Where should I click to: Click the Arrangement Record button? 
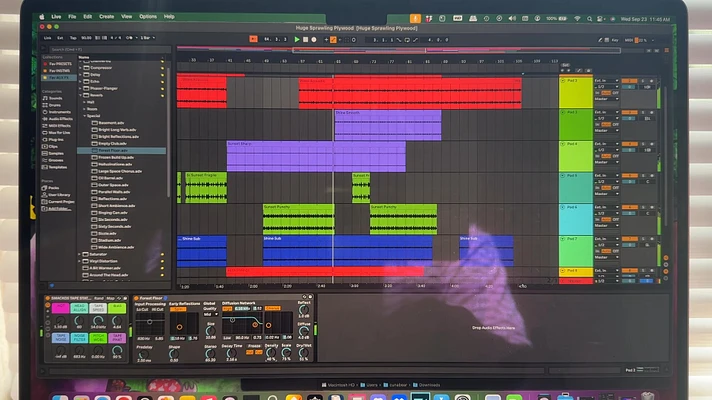click(314, 40)
